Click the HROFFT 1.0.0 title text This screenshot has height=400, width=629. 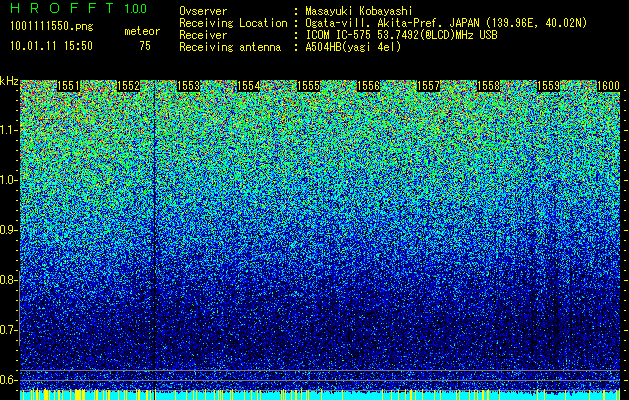79,8
